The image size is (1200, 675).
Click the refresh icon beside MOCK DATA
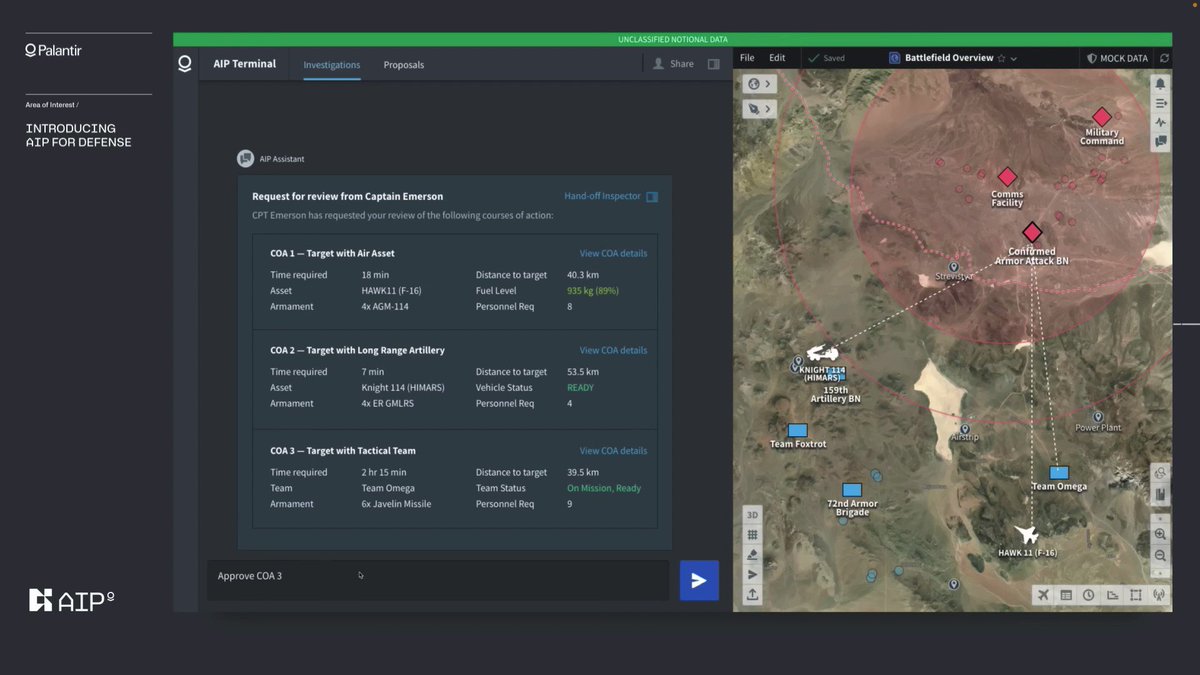[1164, 58]
